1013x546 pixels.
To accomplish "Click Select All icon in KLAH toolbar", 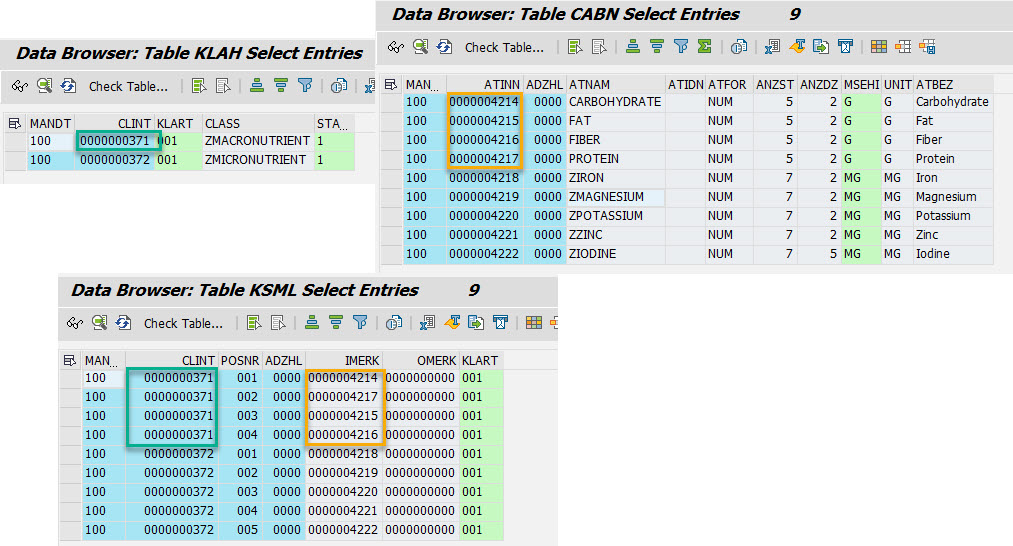I will pos(199,85).
